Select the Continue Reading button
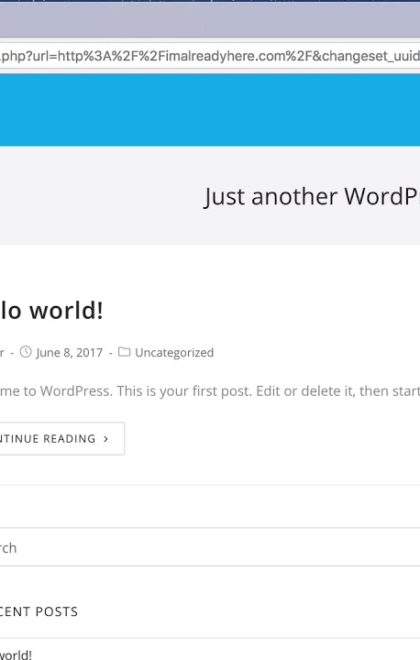This screenshot has height=660, width=420. [x=62, y=439]
